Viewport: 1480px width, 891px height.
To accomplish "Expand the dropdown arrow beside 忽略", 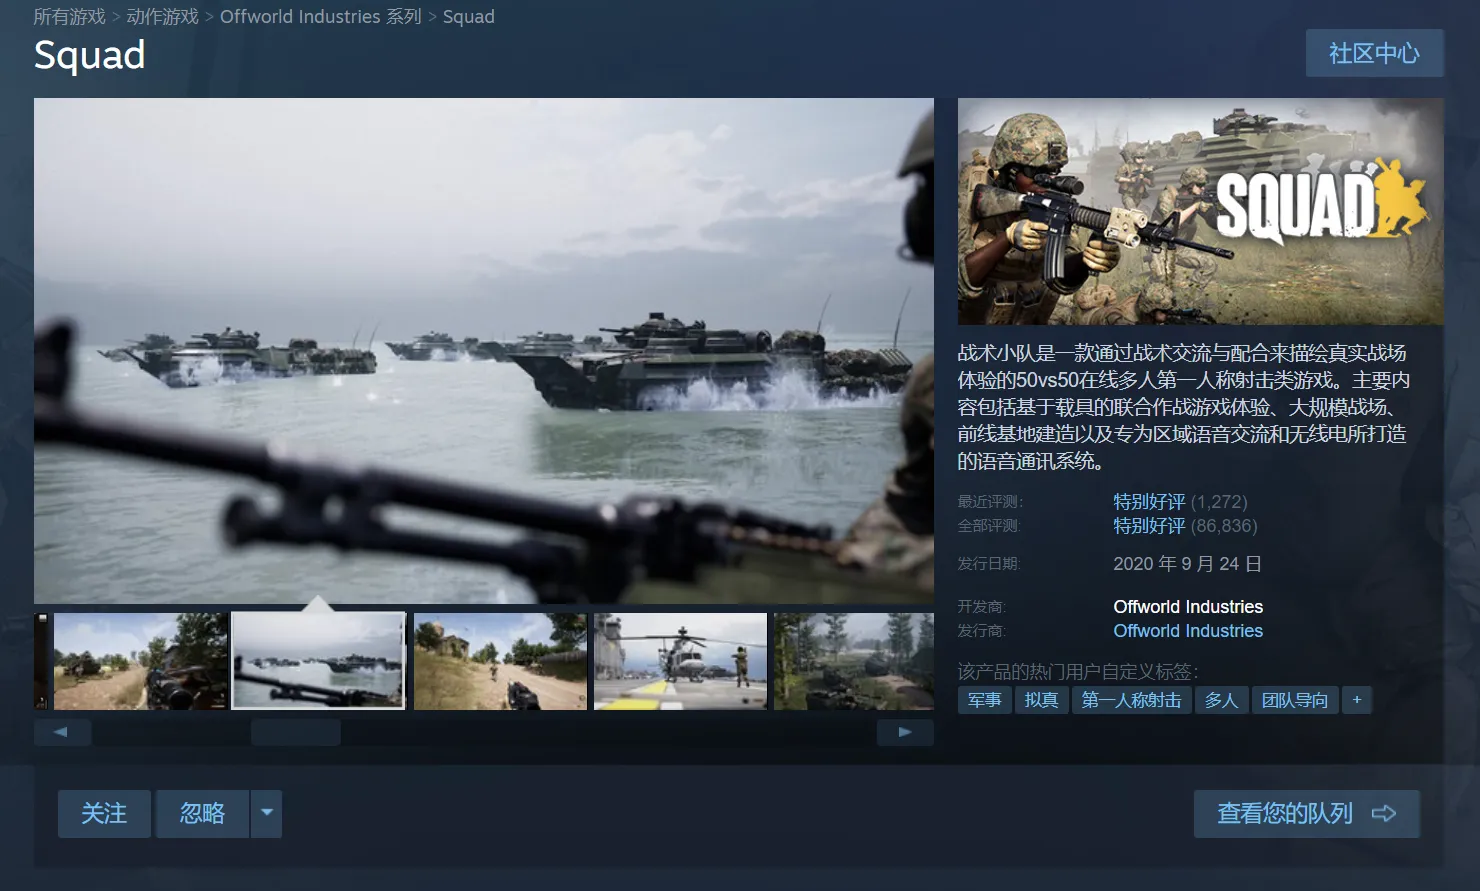I will coord(266,813).
